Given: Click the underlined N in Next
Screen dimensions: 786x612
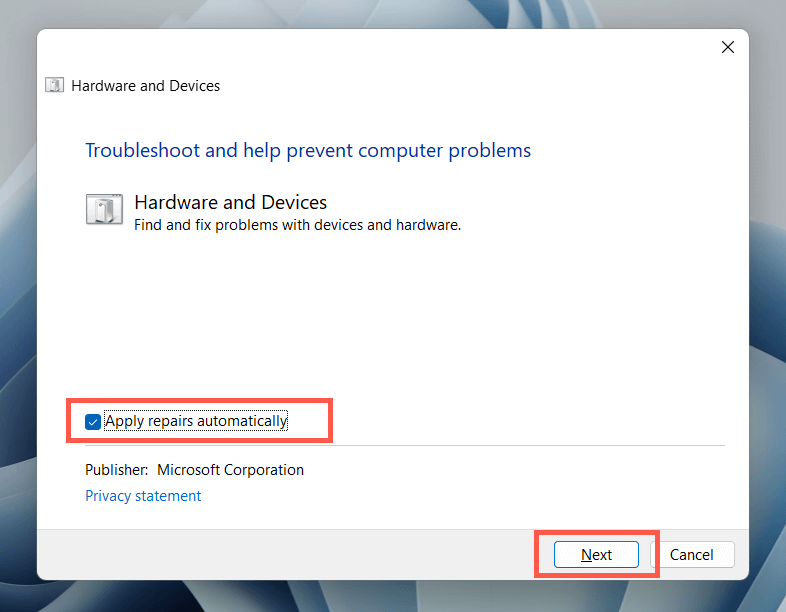Looking at the screenshot, I should click(586, 555).
